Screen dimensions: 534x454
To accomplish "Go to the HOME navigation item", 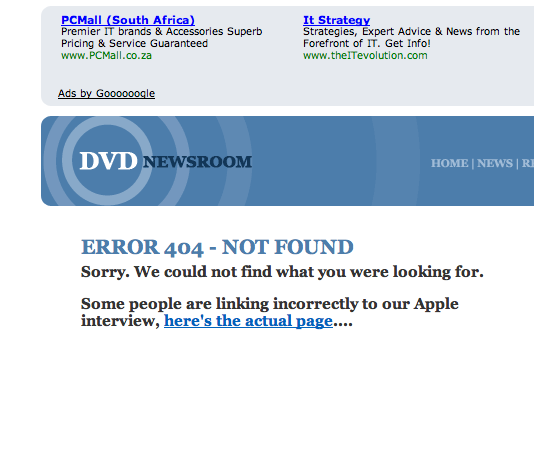I will (x=450, y=163).
